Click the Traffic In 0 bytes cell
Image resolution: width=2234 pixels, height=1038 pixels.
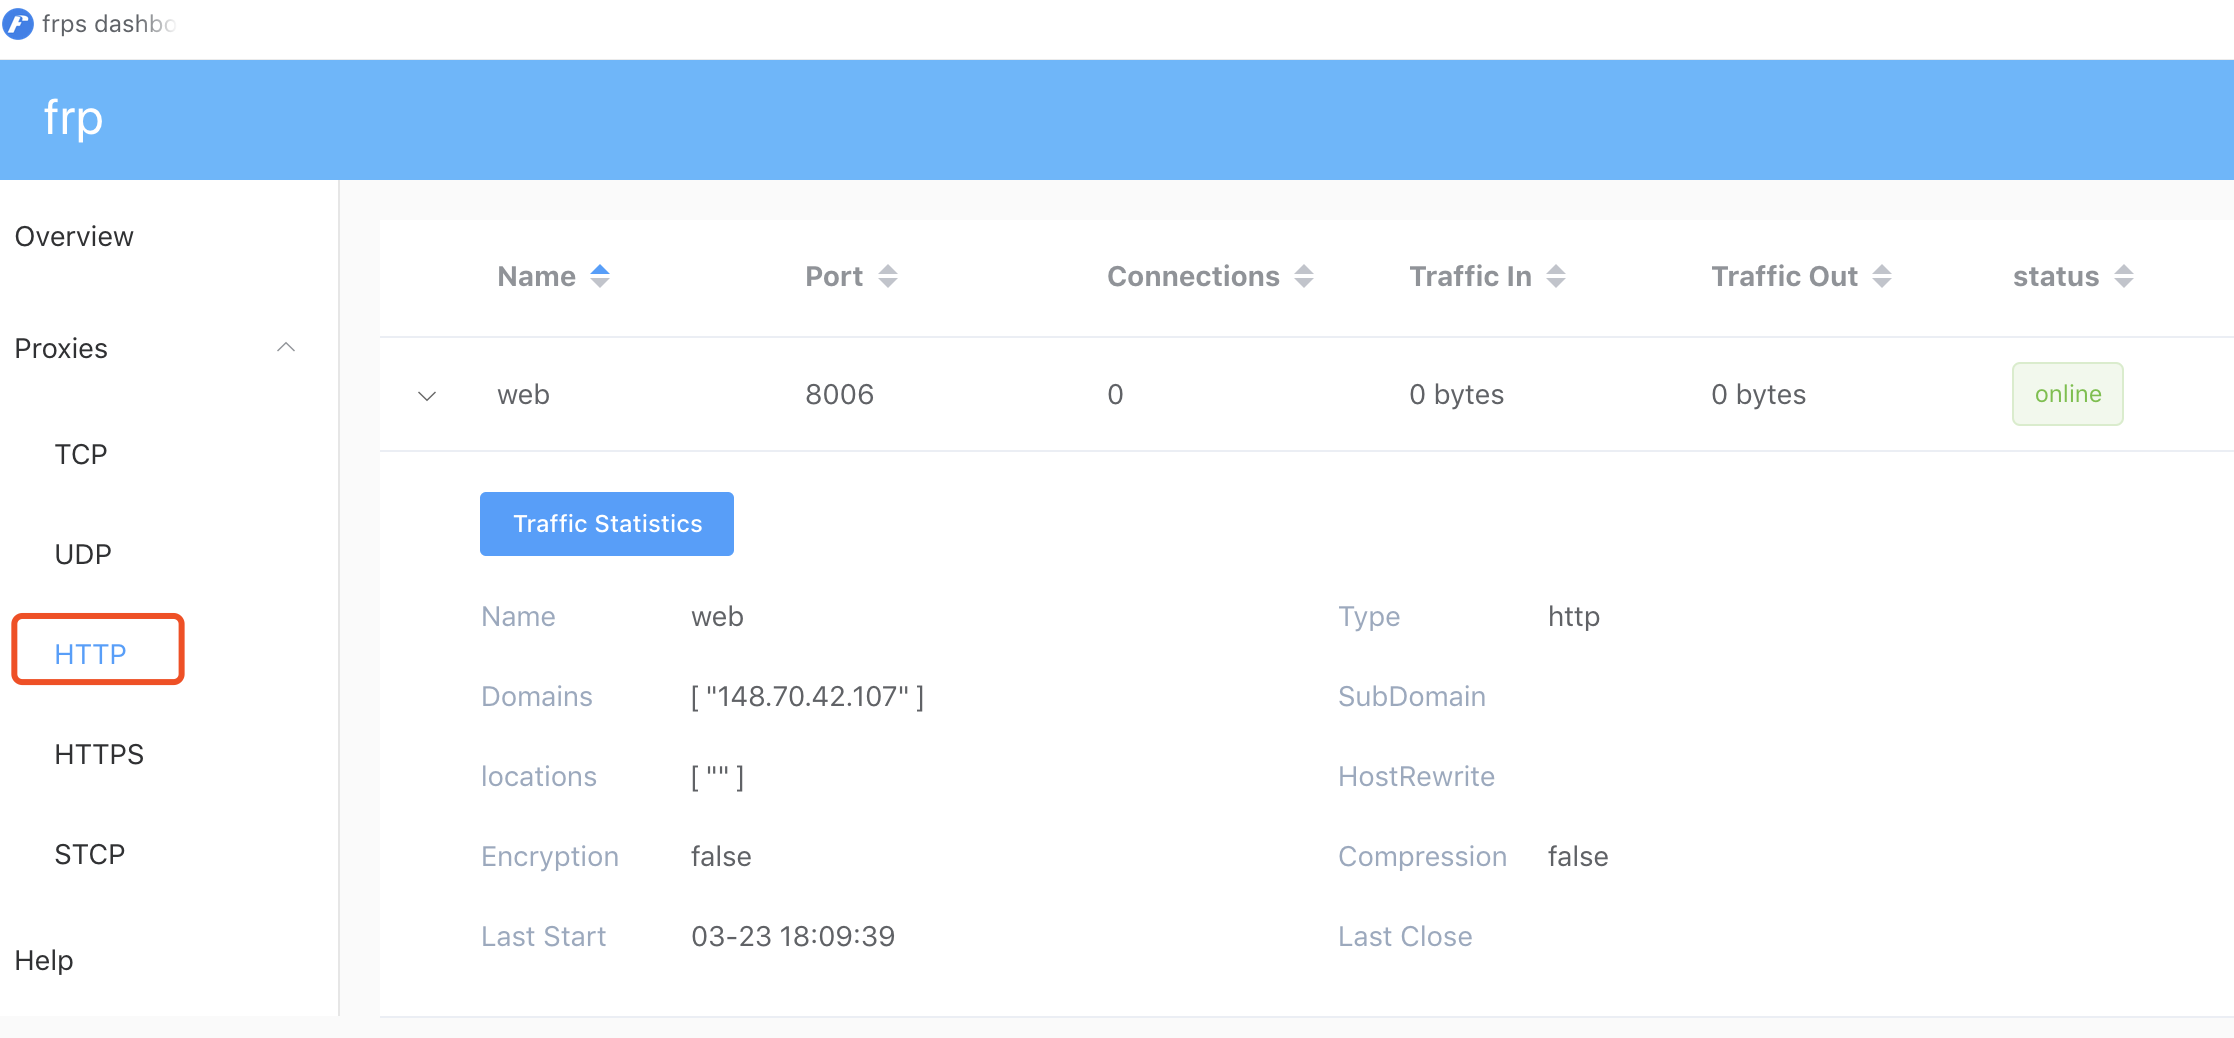[x=1456, y=394]
